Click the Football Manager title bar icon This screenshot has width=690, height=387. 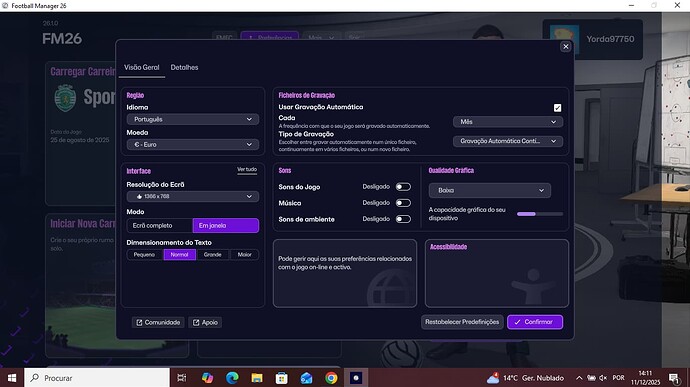pyautogui.click(x=5, y=6)
